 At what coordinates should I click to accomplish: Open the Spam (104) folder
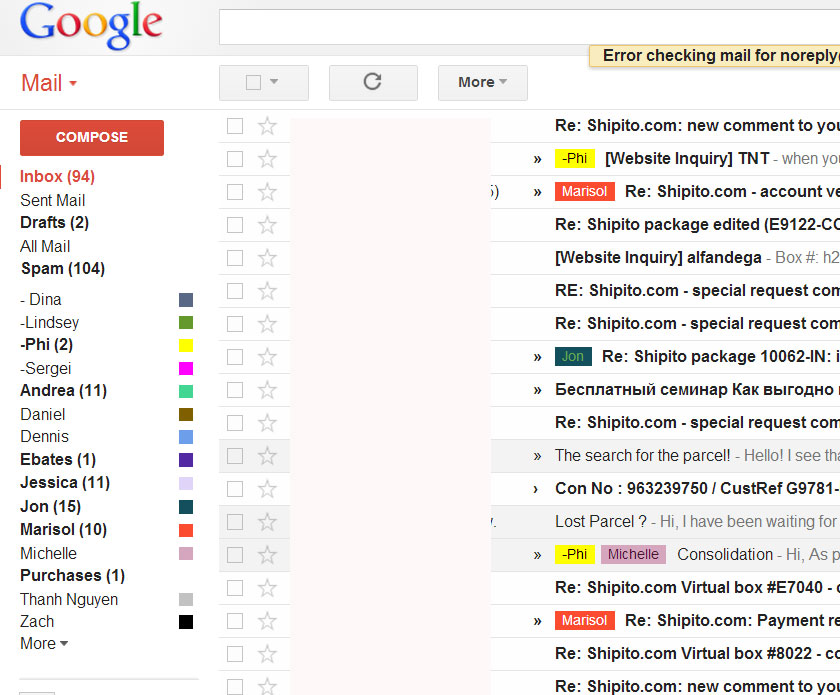point(63,268)
